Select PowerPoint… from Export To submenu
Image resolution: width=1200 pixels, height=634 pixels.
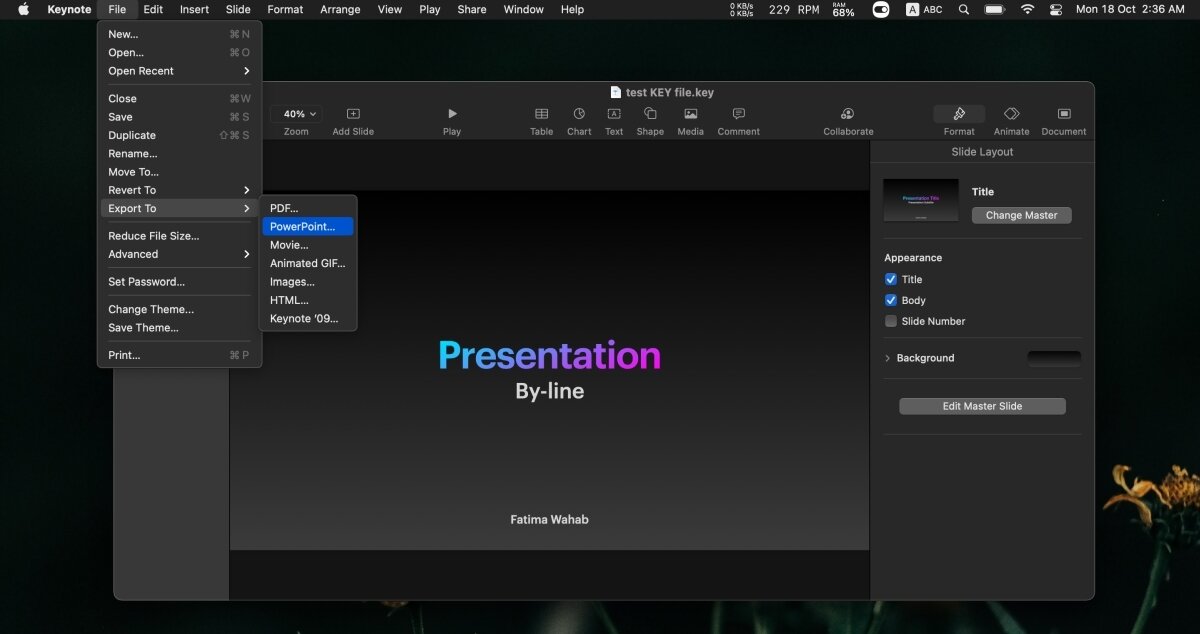(303, 227)
